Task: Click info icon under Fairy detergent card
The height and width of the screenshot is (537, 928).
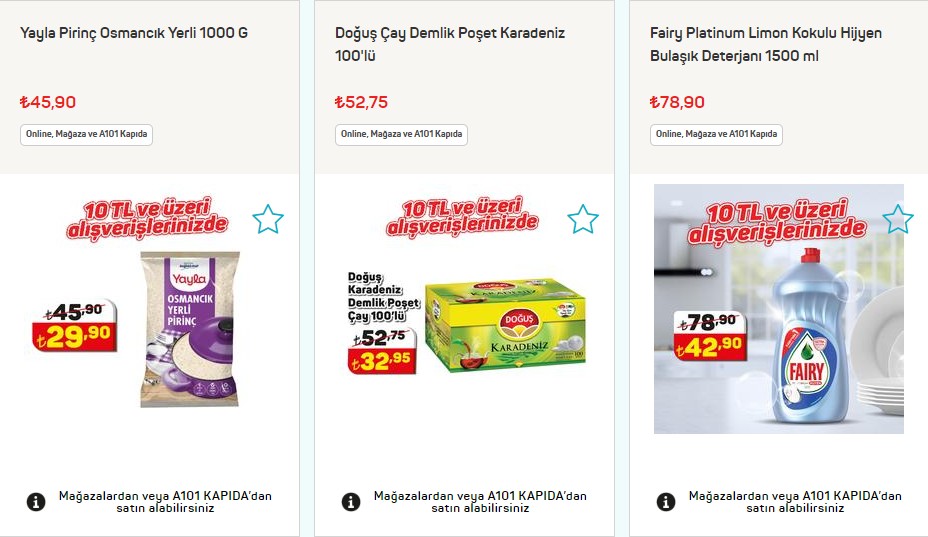Action: click(666, 502)
